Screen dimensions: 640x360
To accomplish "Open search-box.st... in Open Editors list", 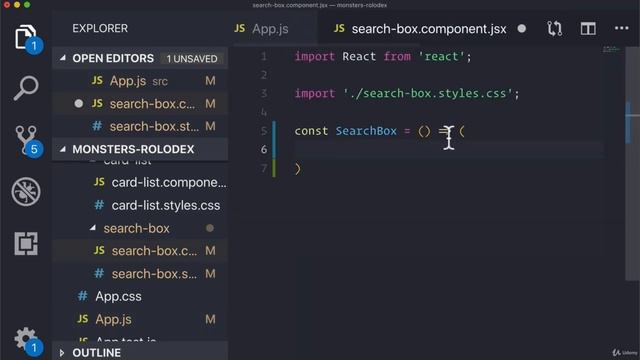I will (140, 126).
